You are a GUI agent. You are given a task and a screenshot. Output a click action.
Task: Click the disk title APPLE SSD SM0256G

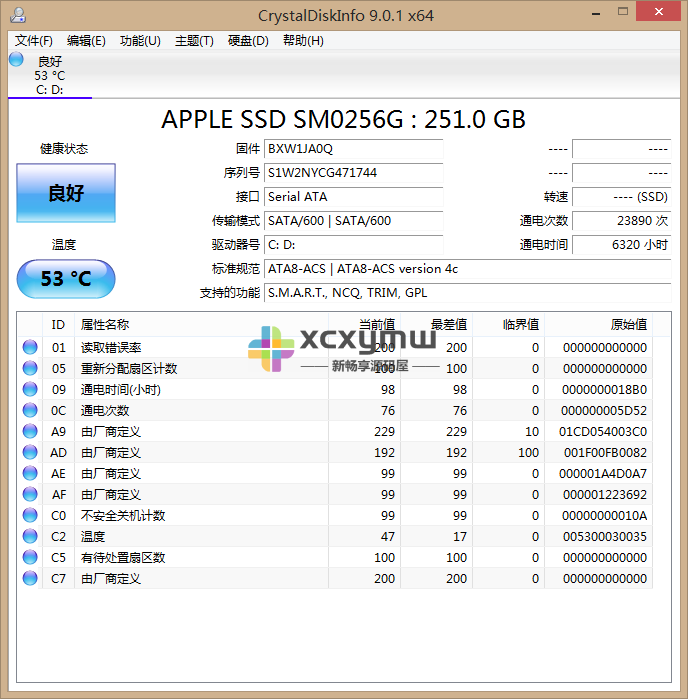(x=343, y=119)
